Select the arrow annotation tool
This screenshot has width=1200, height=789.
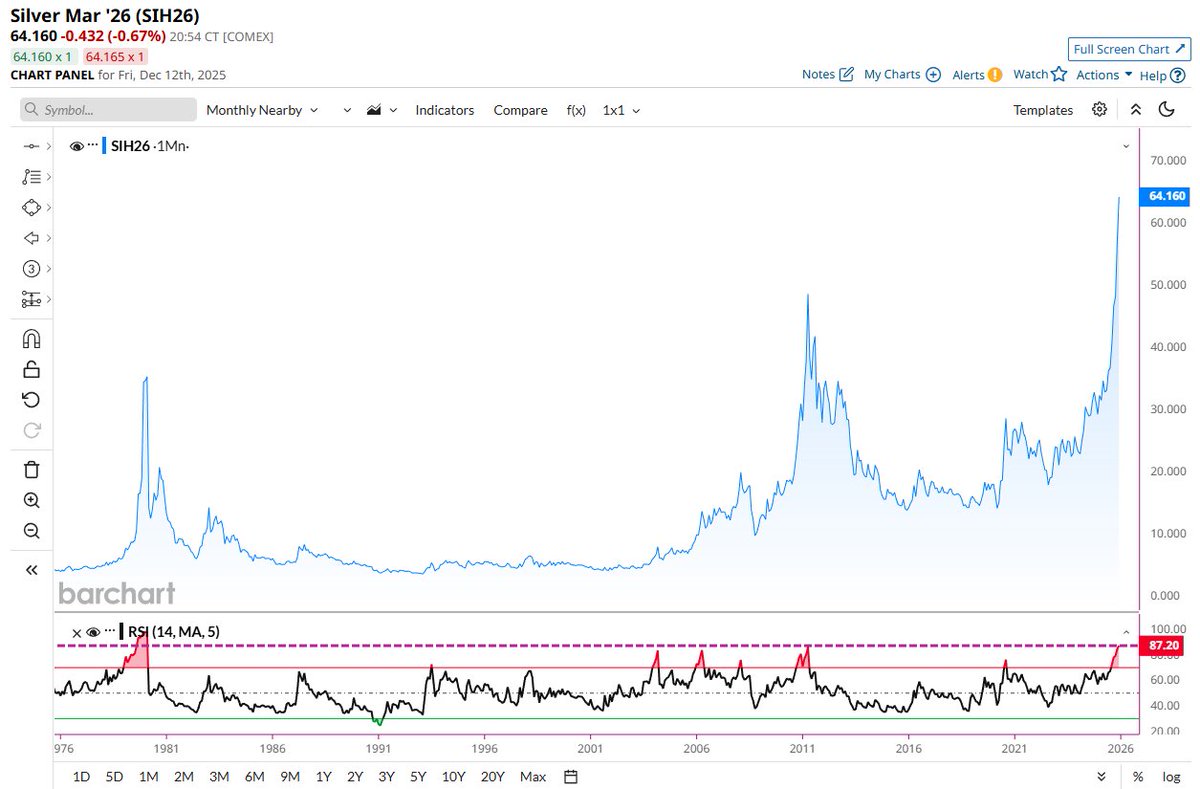30,238
